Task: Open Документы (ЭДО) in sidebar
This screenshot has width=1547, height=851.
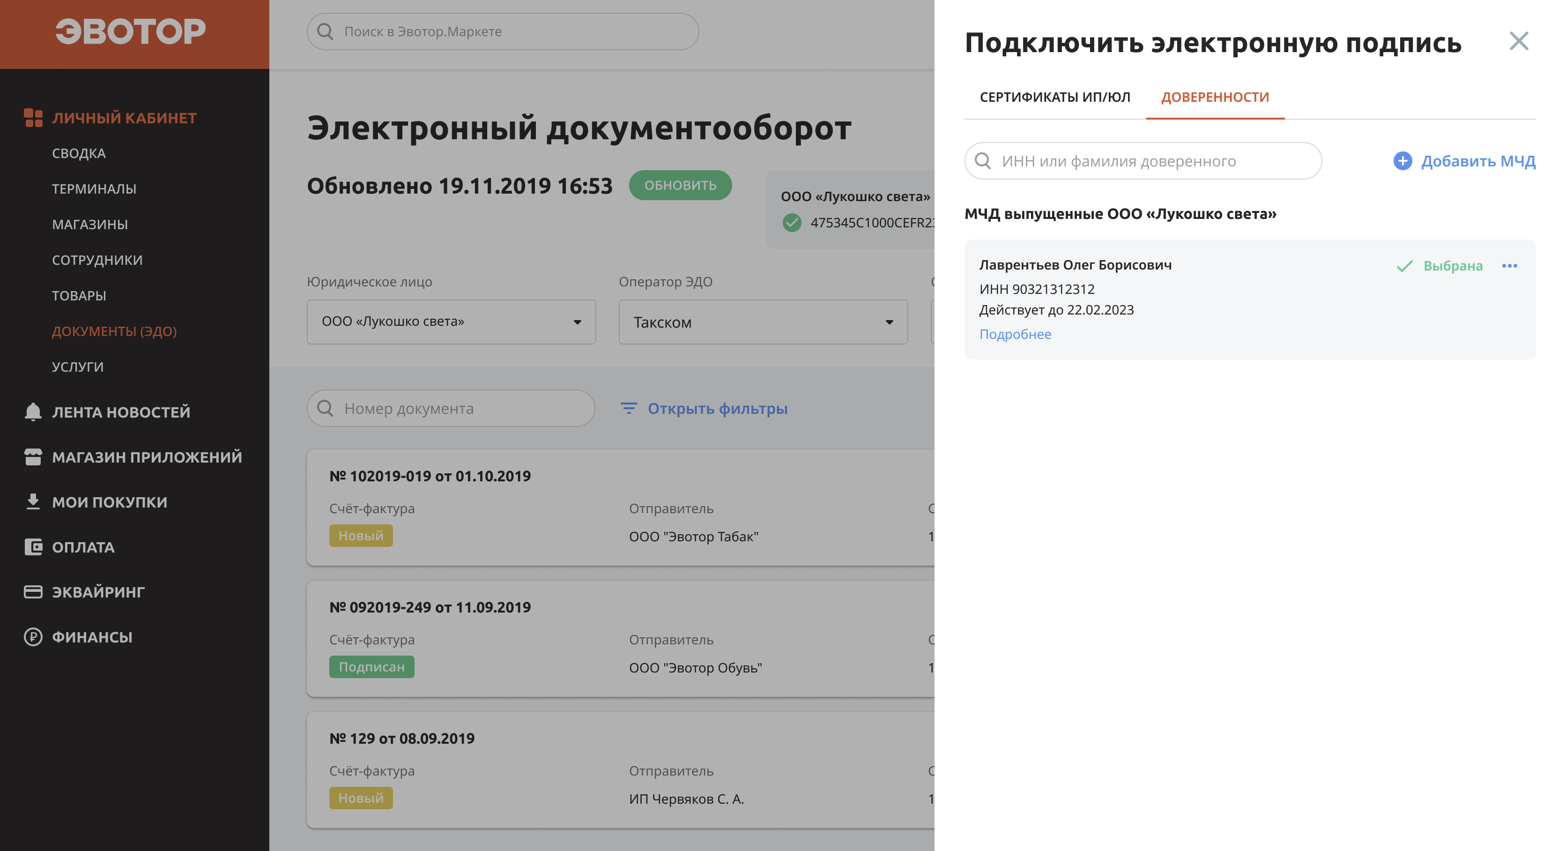Action: tap(114, 331)
